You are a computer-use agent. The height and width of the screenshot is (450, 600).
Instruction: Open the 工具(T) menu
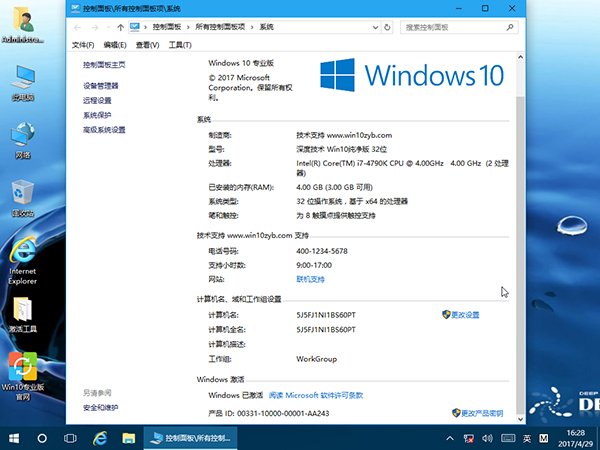[x=180, y=45]
